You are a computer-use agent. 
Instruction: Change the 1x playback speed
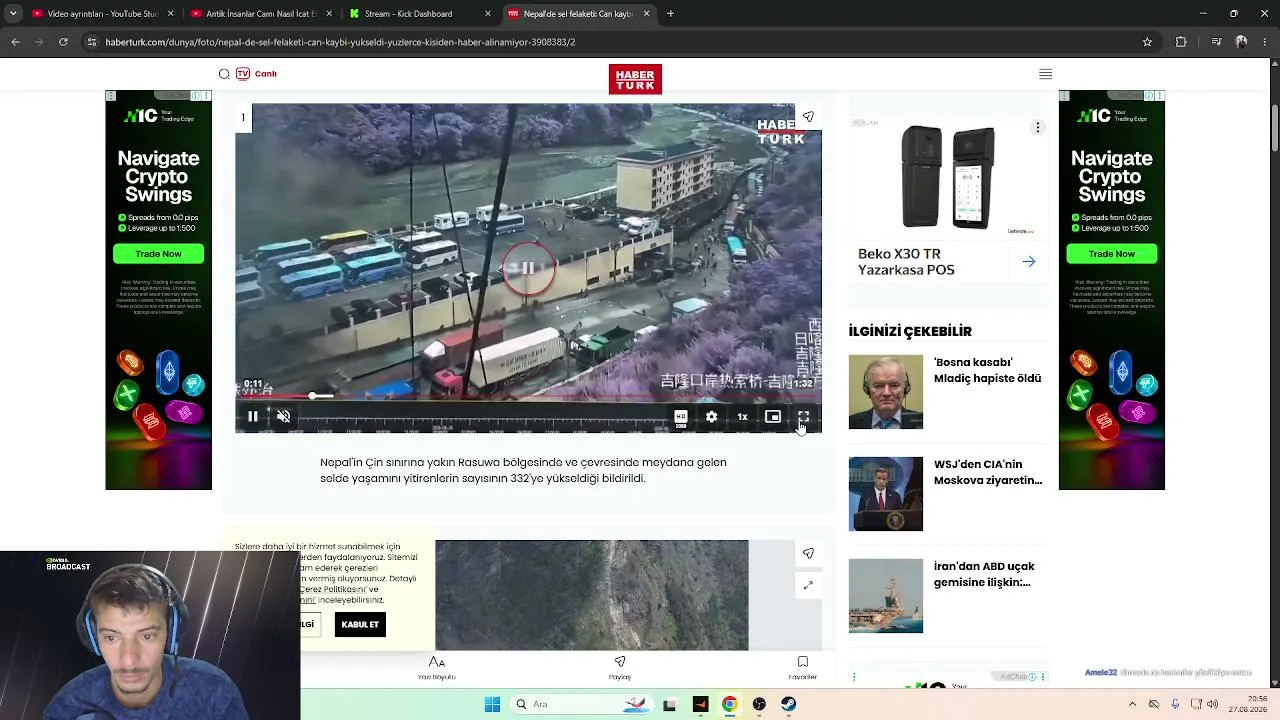click(x=742, y=417)
